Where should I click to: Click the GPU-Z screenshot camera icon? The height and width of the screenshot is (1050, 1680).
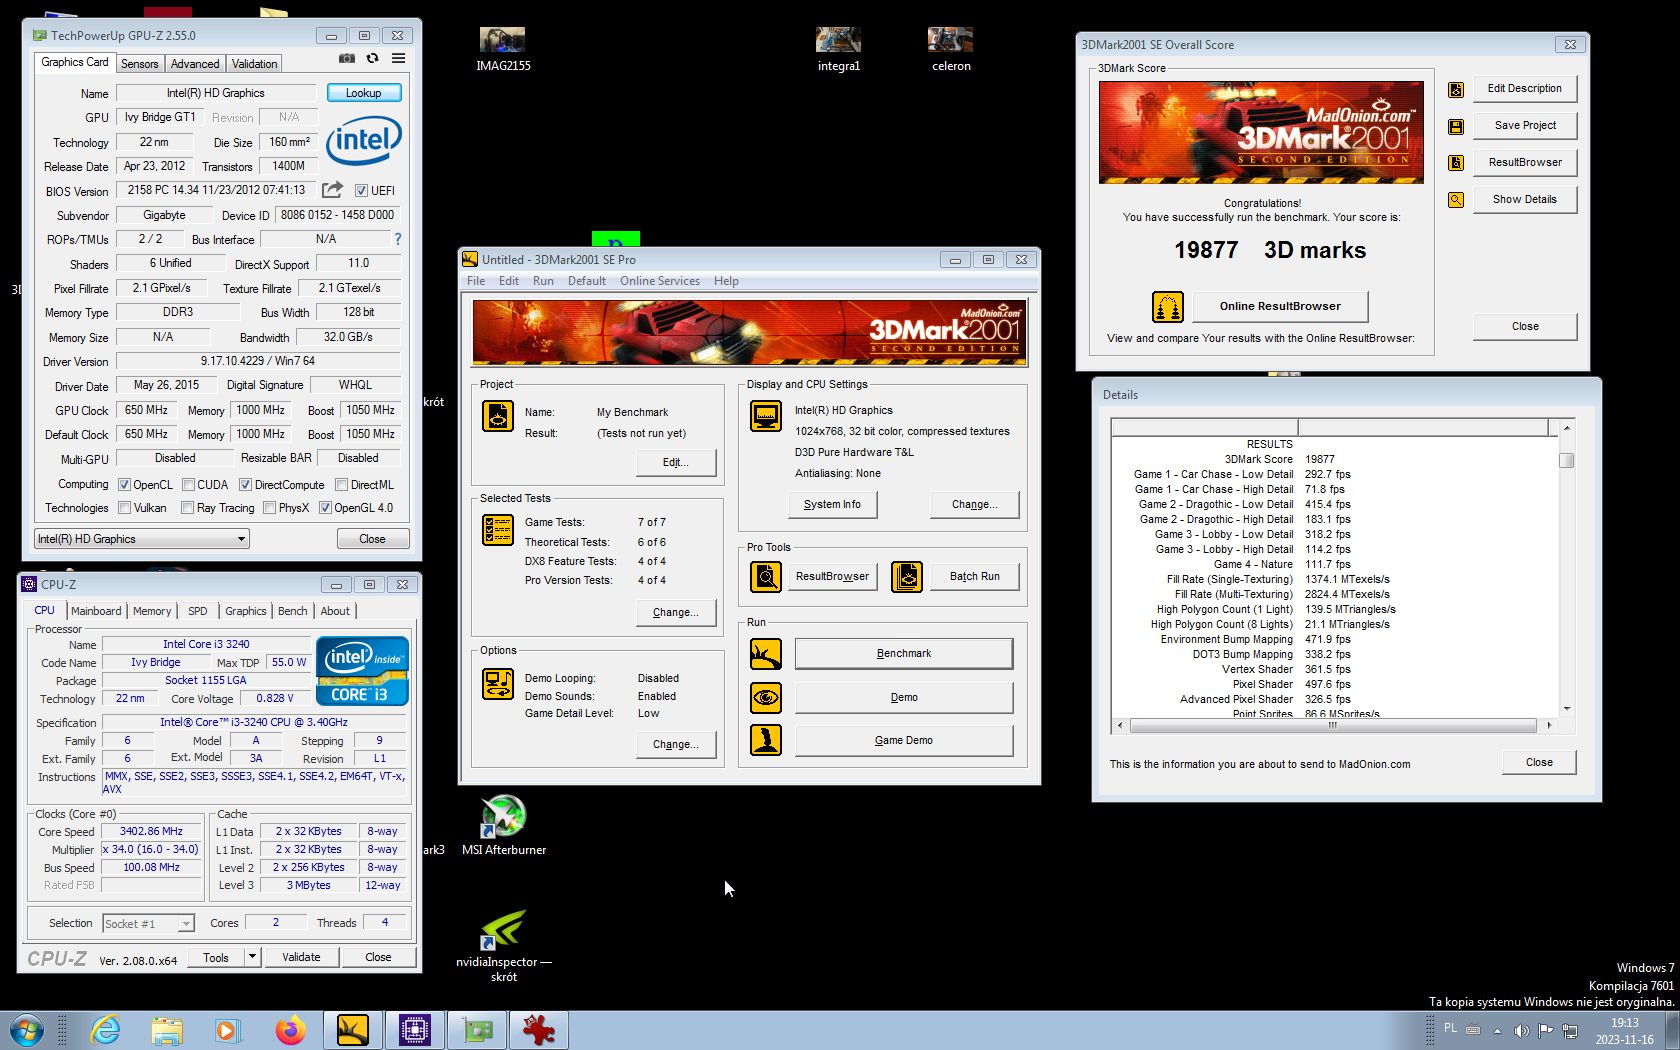tap(346, 59)
